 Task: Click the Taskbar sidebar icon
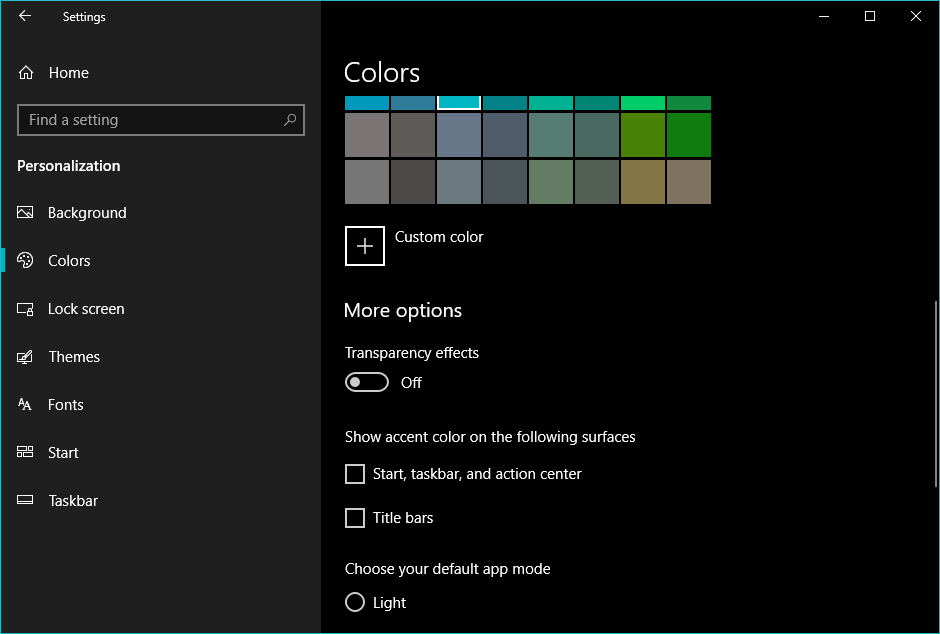pos(26,501)
